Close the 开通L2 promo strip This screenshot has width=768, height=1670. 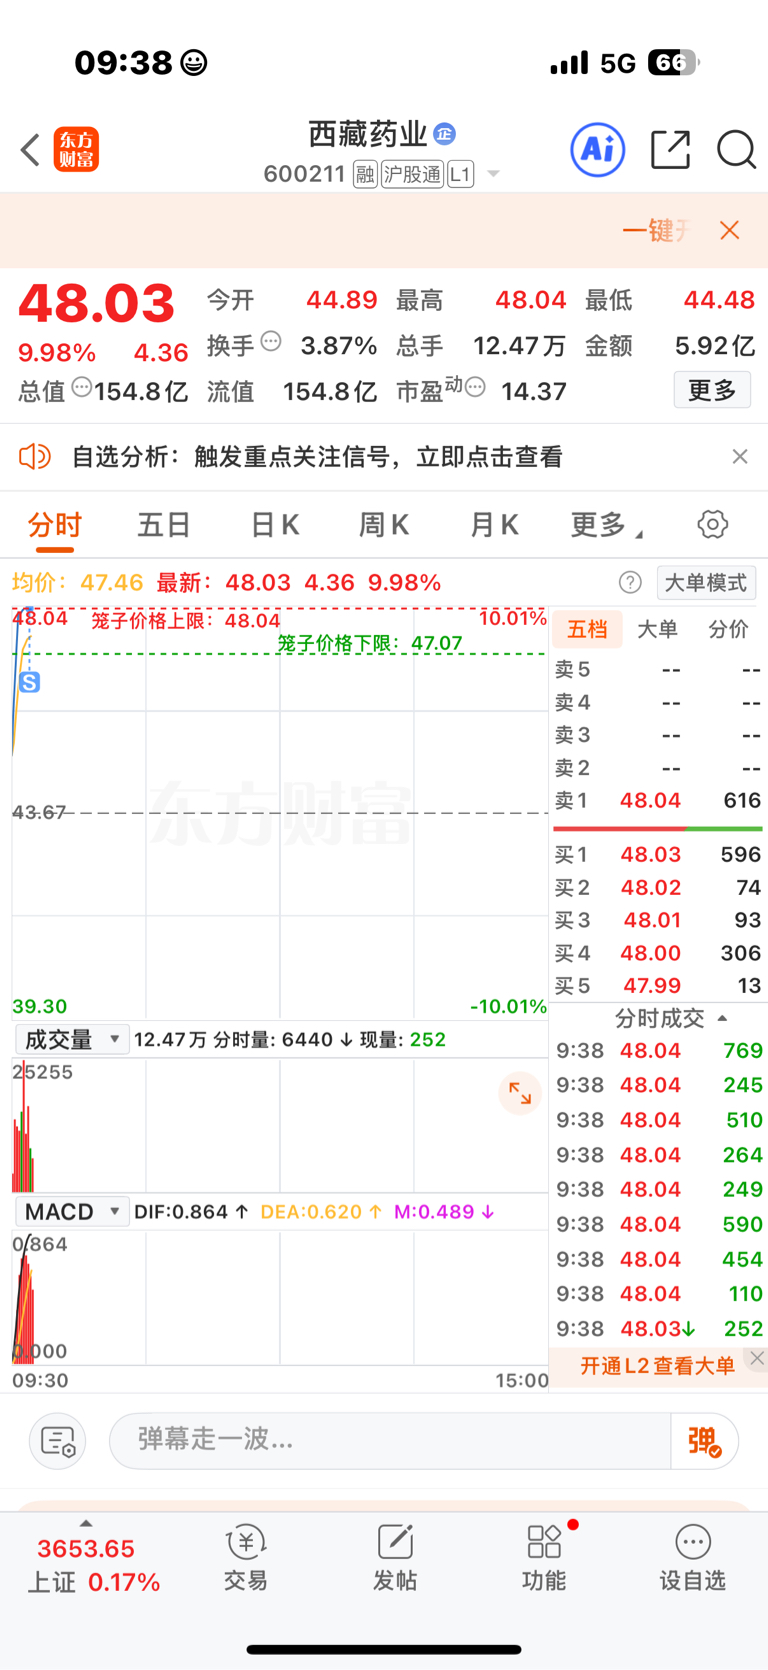(x=757, y=1358)
